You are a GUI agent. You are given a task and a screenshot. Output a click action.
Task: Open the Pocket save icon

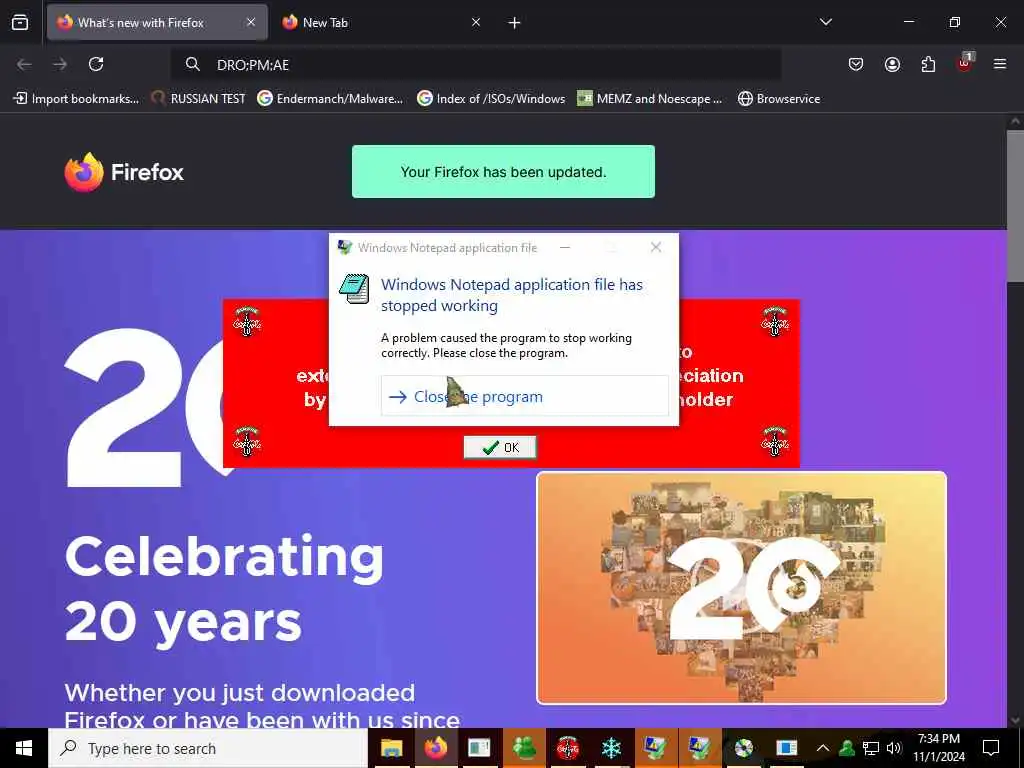(856, 64)
